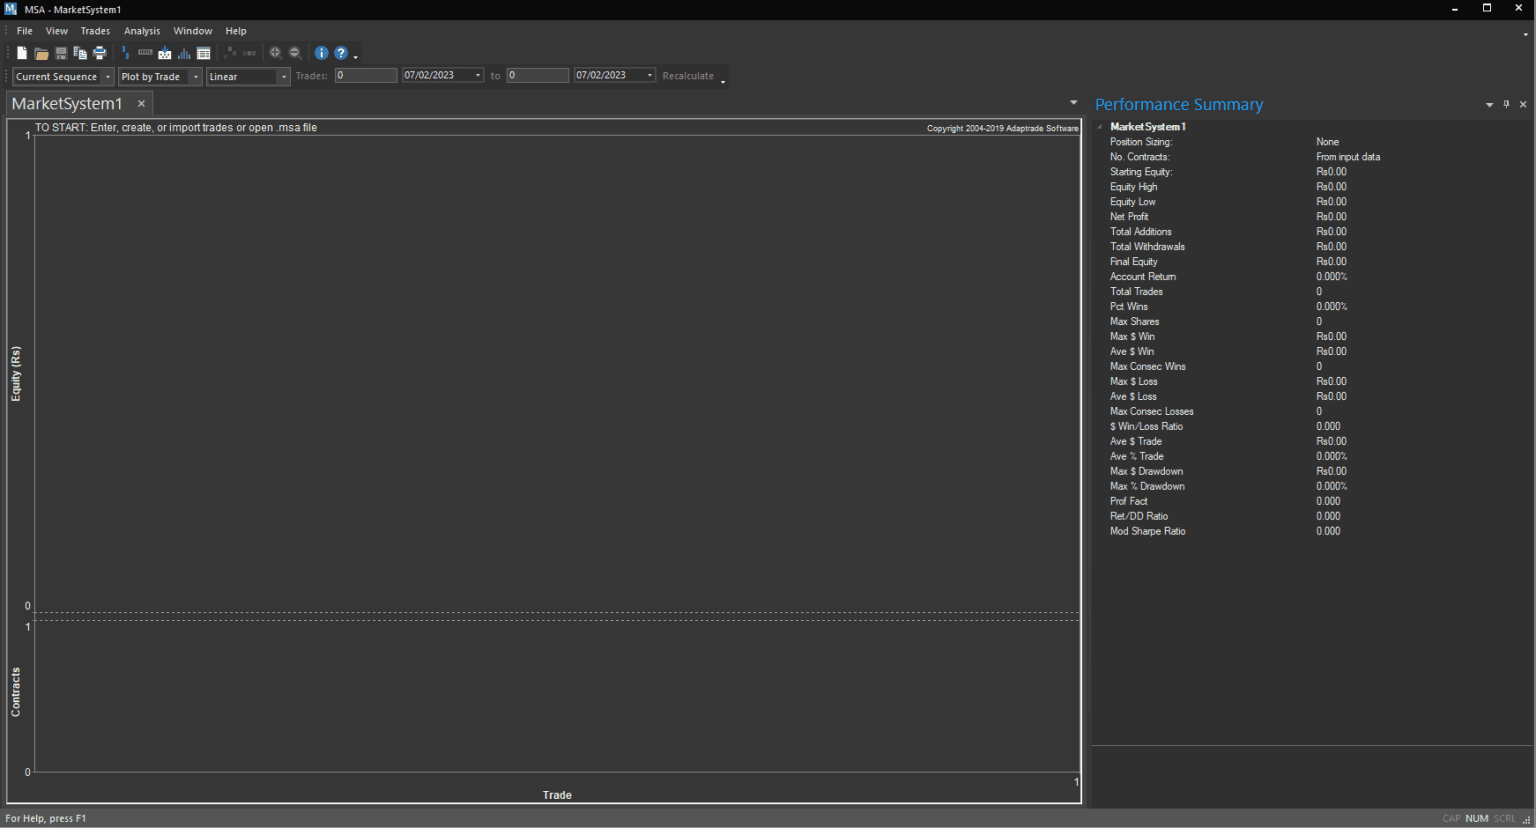Image resolution: width=1536 pixels, height=828 pixels.
Task: Open the Linear scale dropdown
Action: pyautogui.click(x=248, y=77)
